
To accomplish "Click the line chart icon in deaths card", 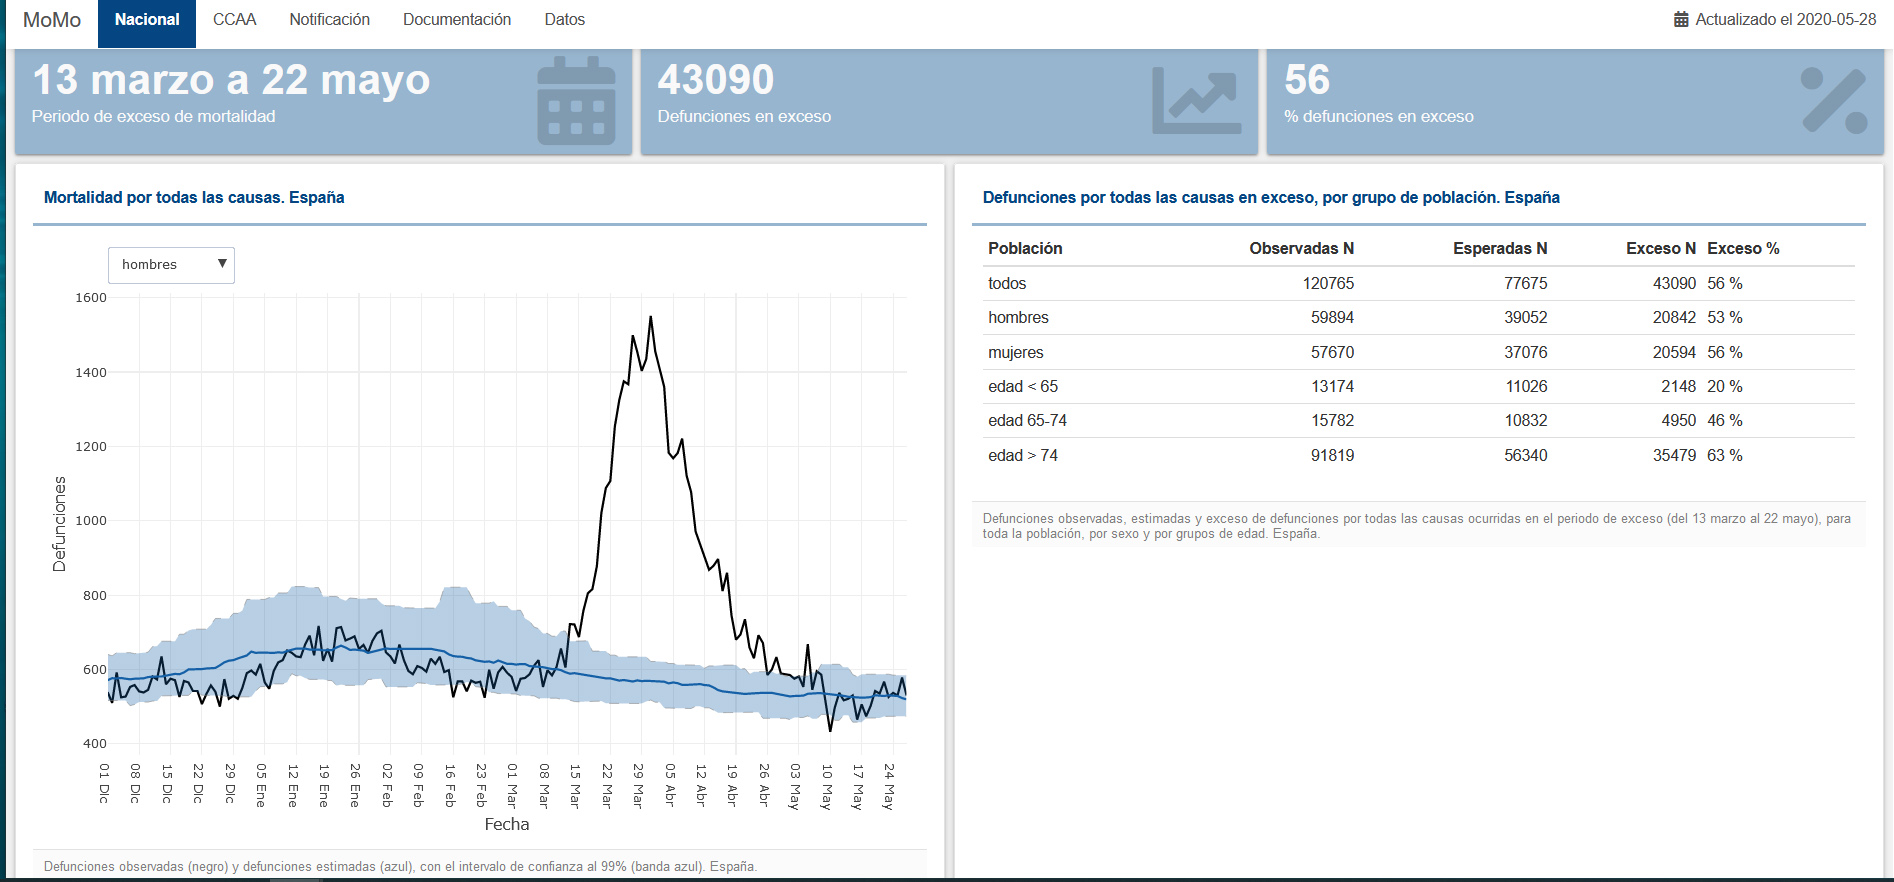I will coord(1196,101).
